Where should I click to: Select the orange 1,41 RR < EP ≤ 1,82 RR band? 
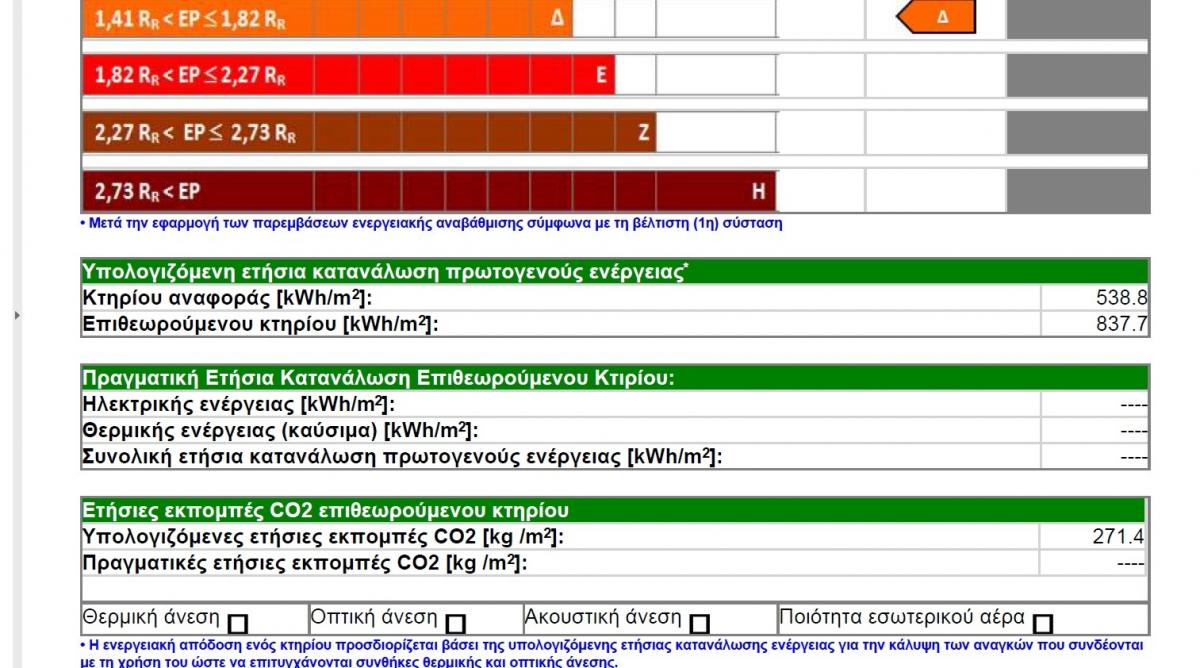point(327,19)
